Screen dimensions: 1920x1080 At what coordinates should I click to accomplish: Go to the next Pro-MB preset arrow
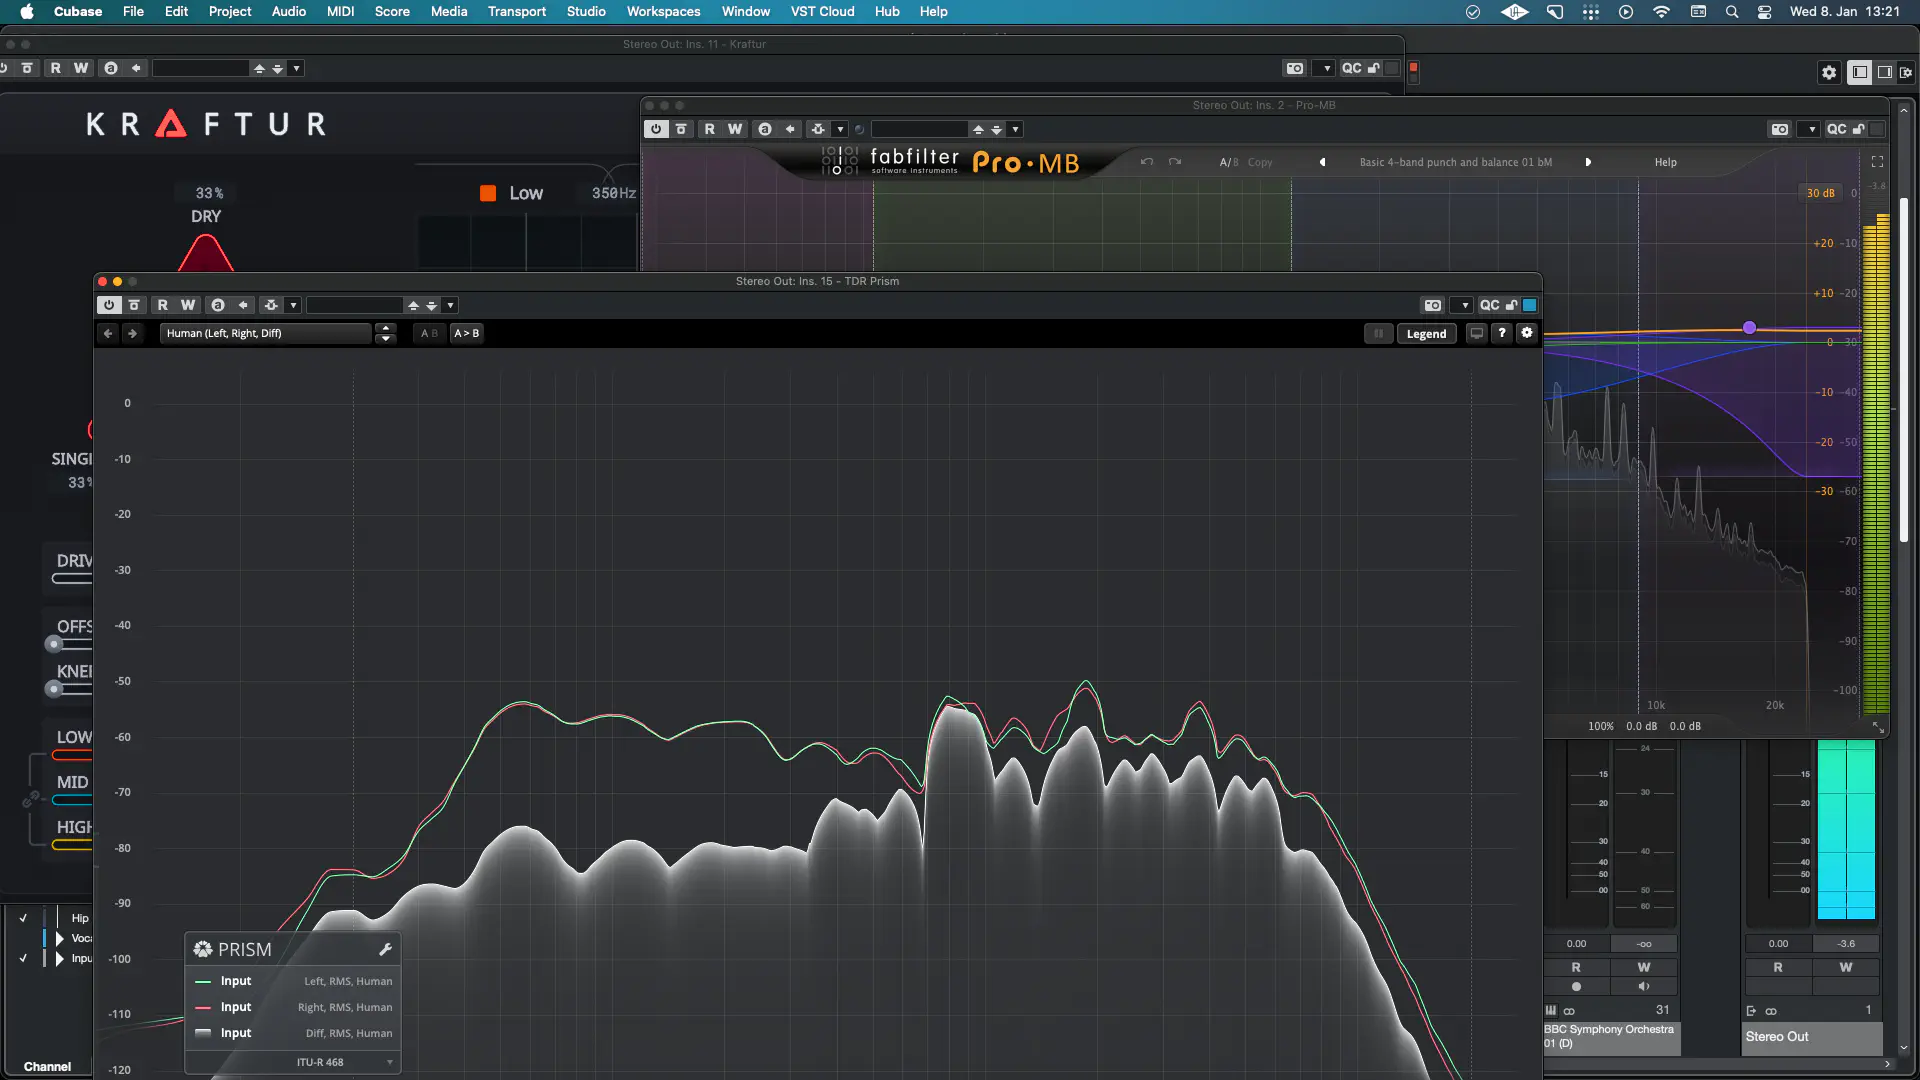(x=1588, y=162)
